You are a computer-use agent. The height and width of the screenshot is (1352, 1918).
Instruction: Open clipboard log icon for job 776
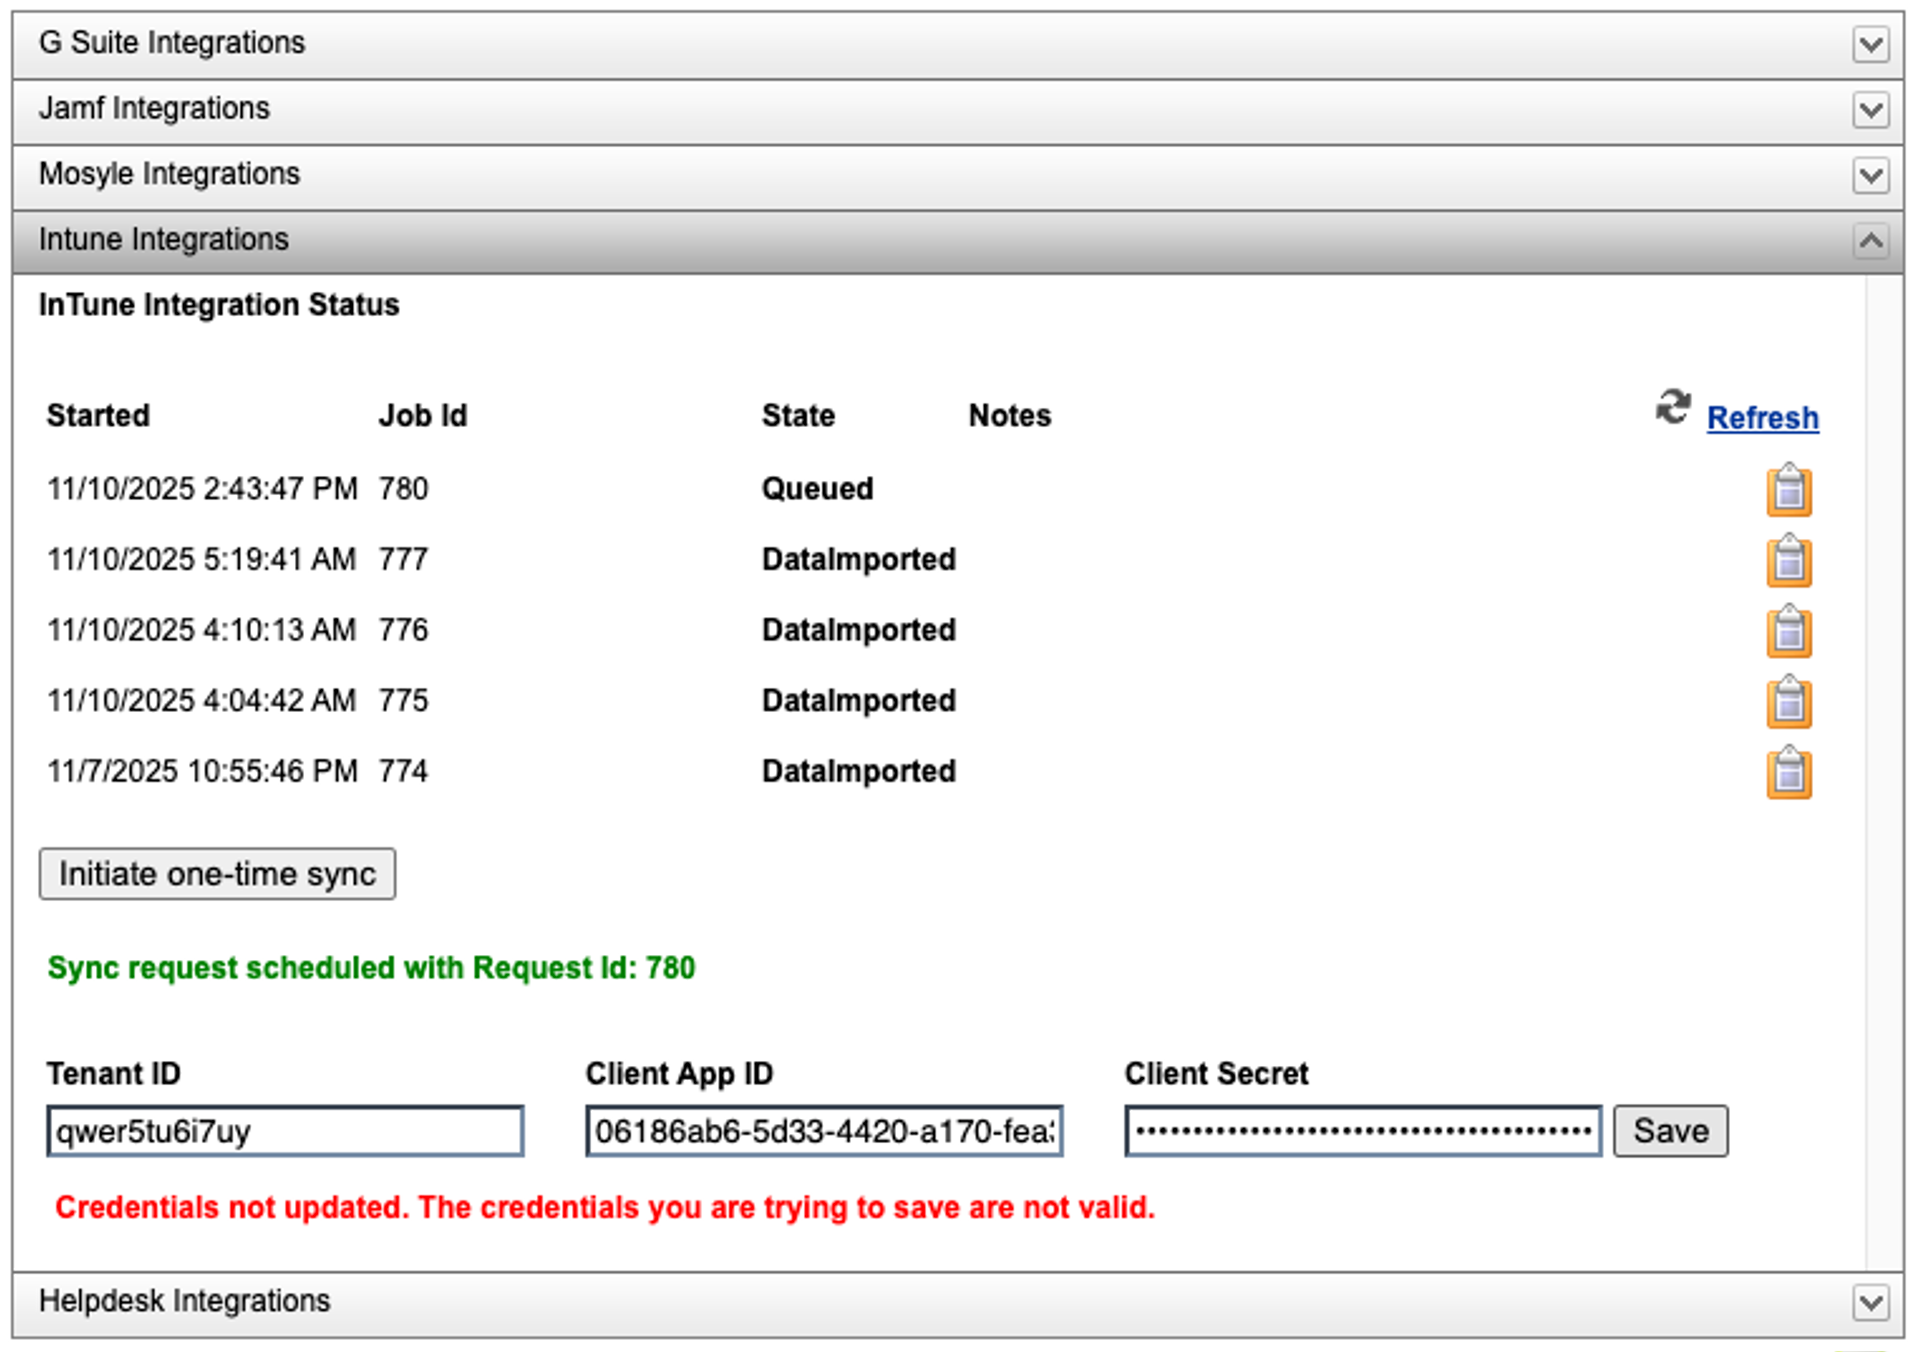point(1788,631)
